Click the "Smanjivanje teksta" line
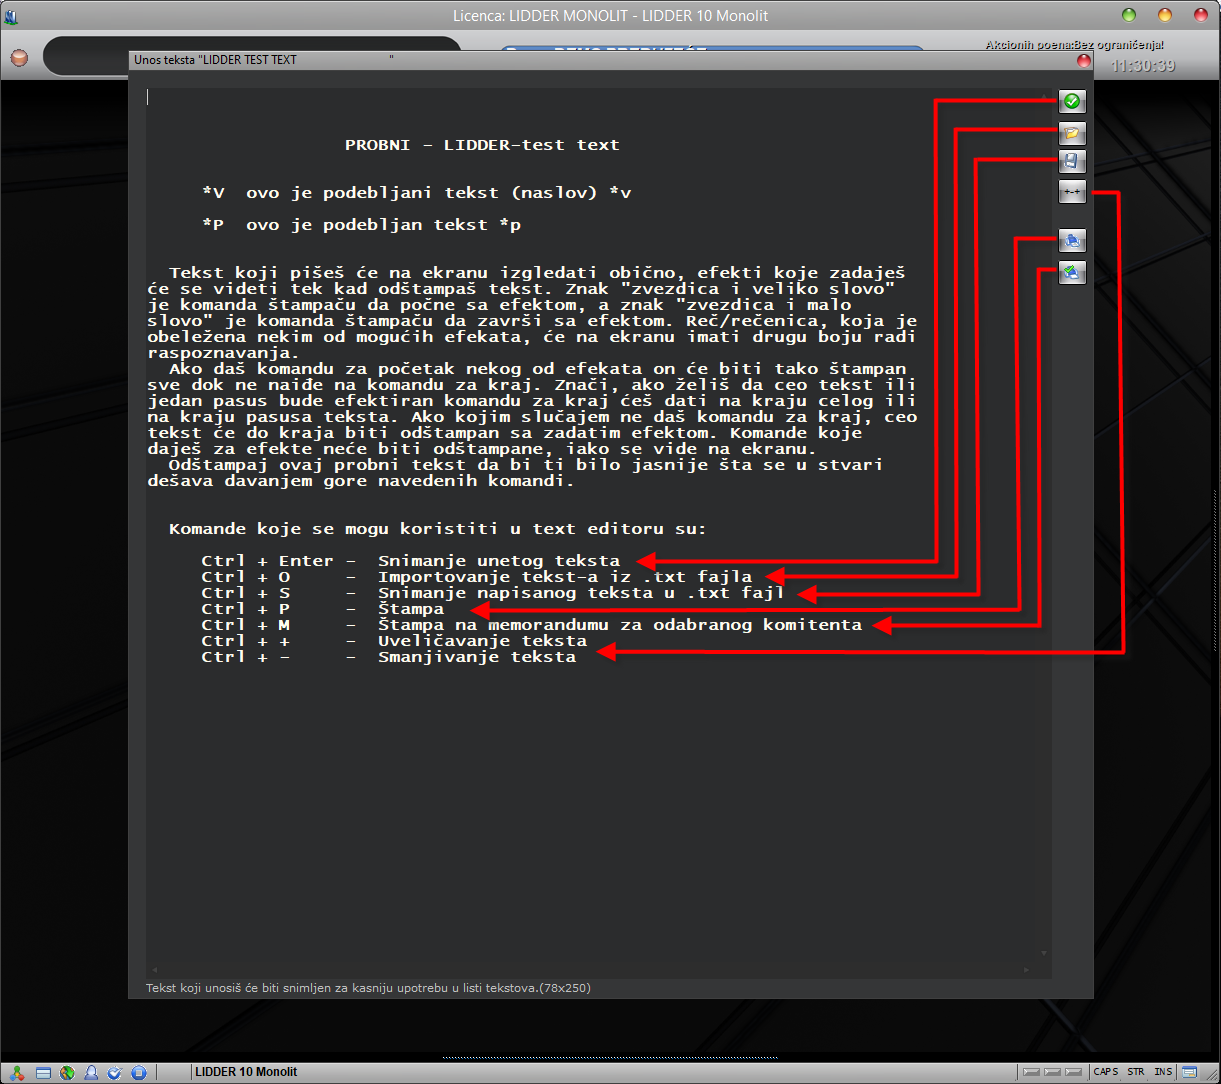The image size is (1221, 1084). (x=477, y=657)
